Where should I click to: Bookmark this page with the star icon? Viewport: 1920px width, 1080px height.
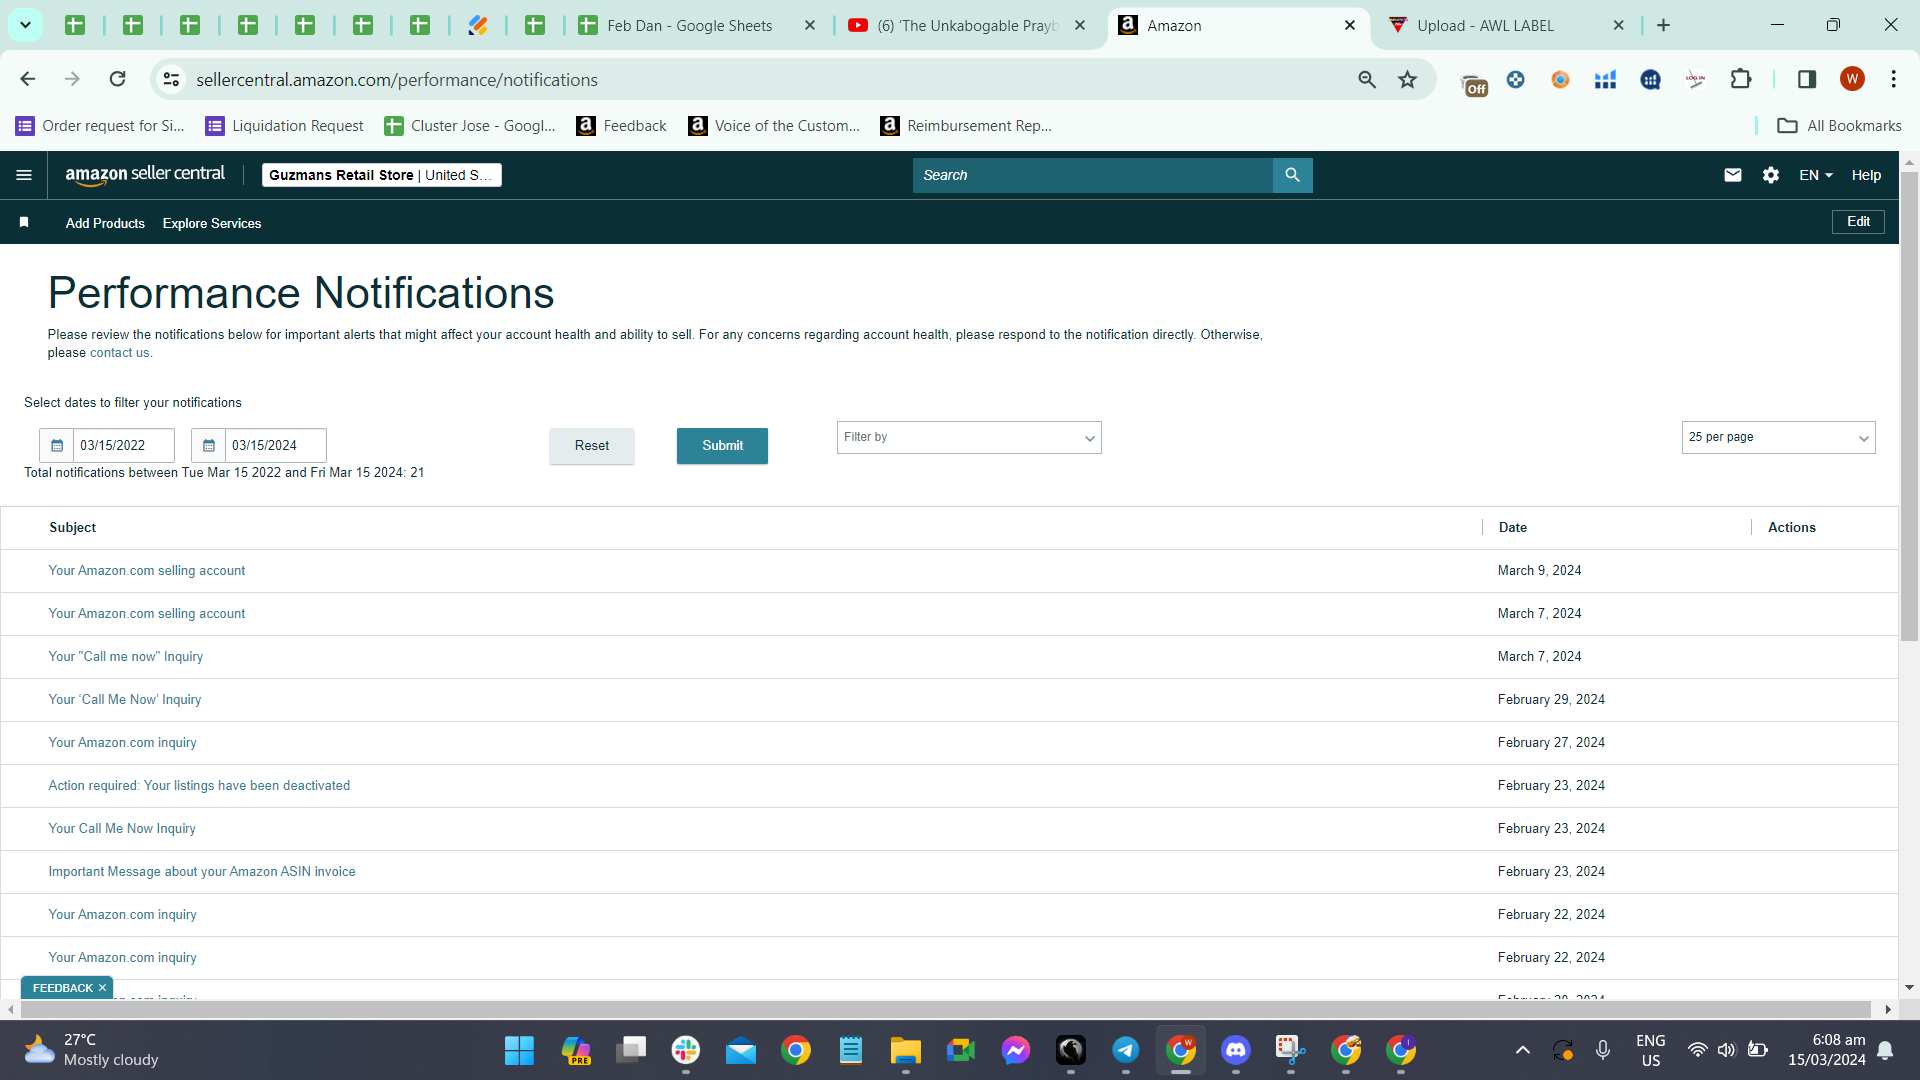click(x=1407, y=79)
